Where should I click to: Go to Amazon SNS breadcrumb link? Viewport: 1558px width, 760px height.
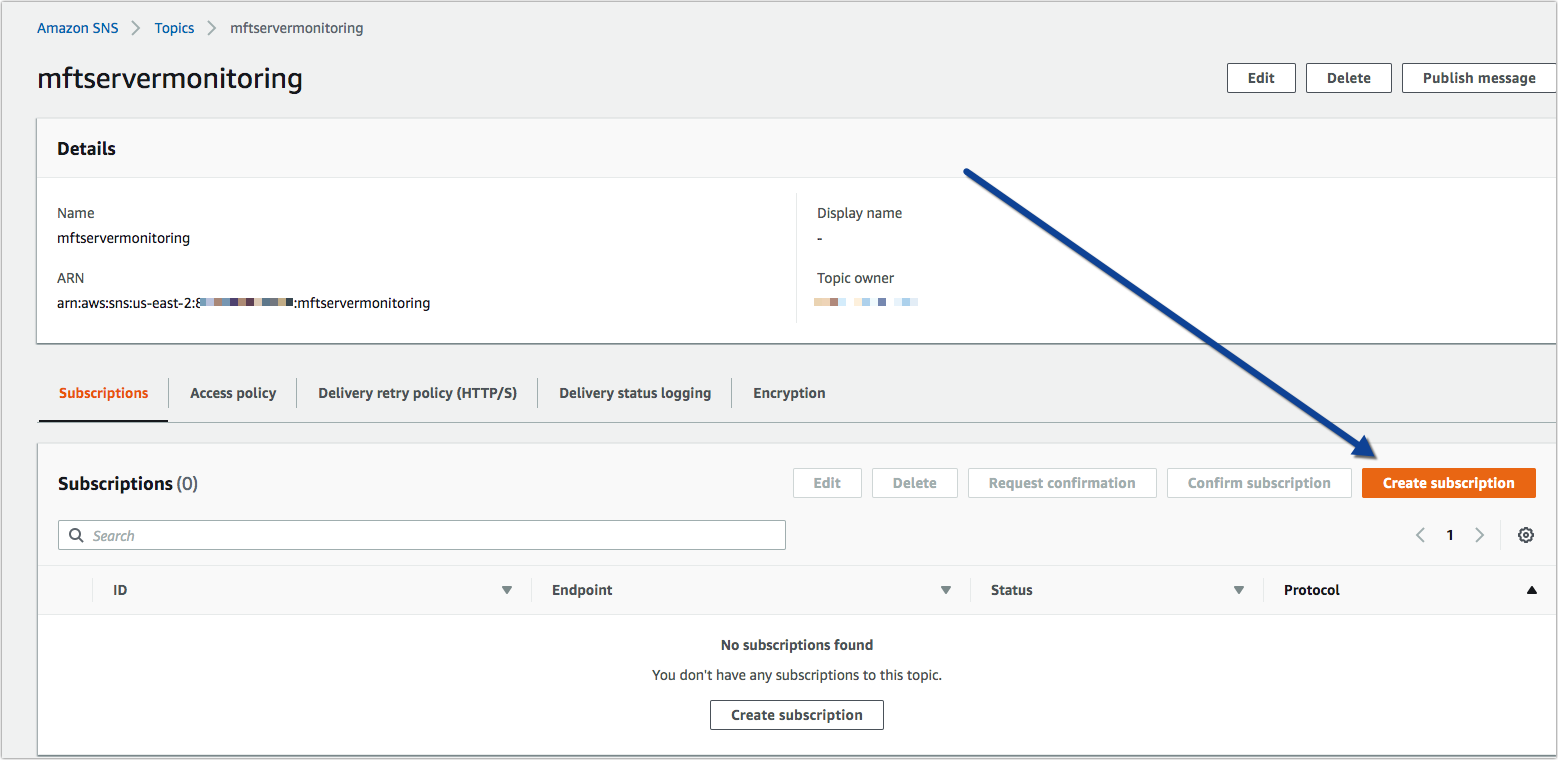pos(77,28)
